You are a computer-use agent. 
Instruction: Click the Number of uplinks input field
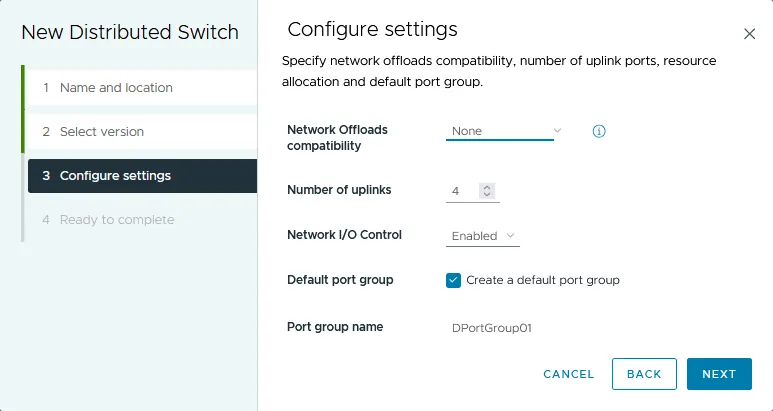click(x=462, y=191)
